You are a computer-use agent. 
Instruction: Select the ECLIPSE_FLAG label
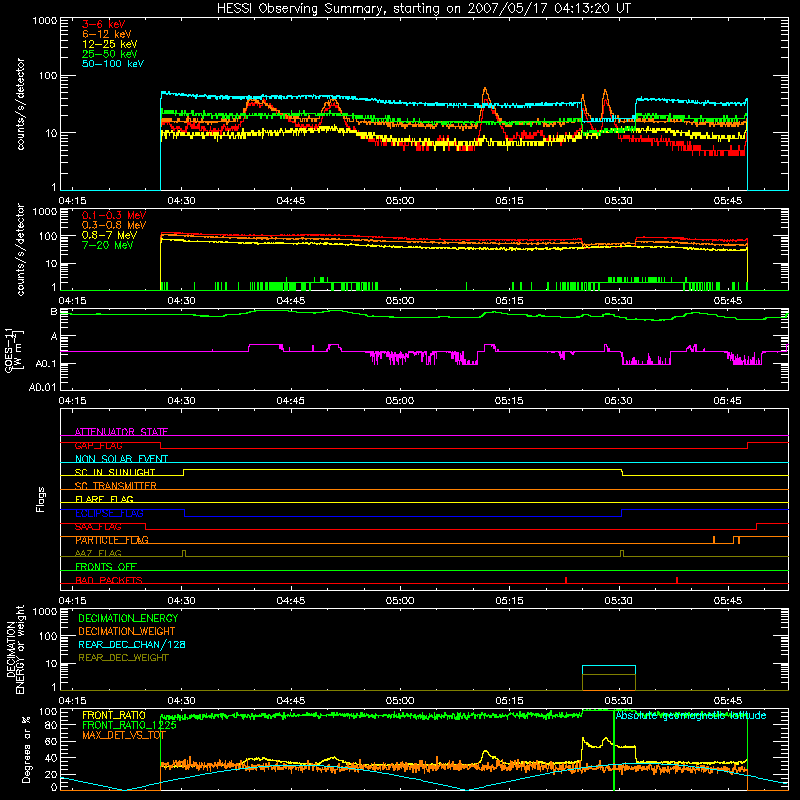[109, 513]
